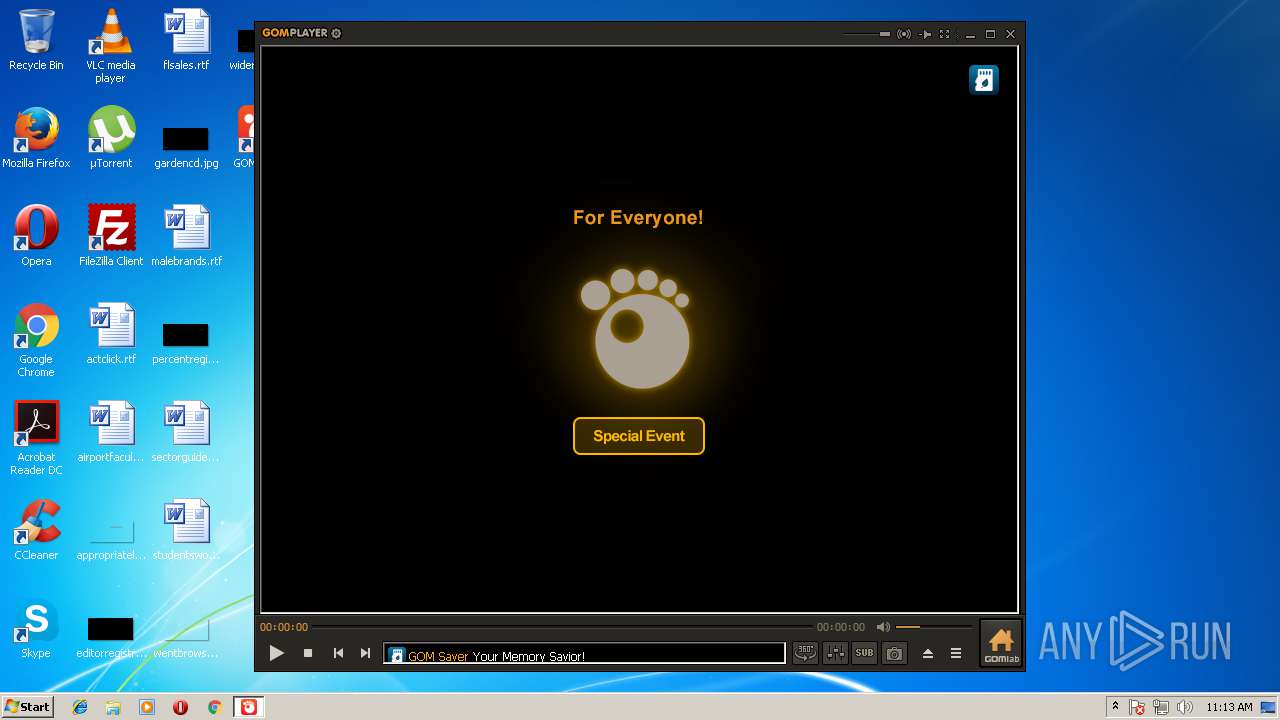
Task: Show hidden system tray icons
Action: (1115, 707)
